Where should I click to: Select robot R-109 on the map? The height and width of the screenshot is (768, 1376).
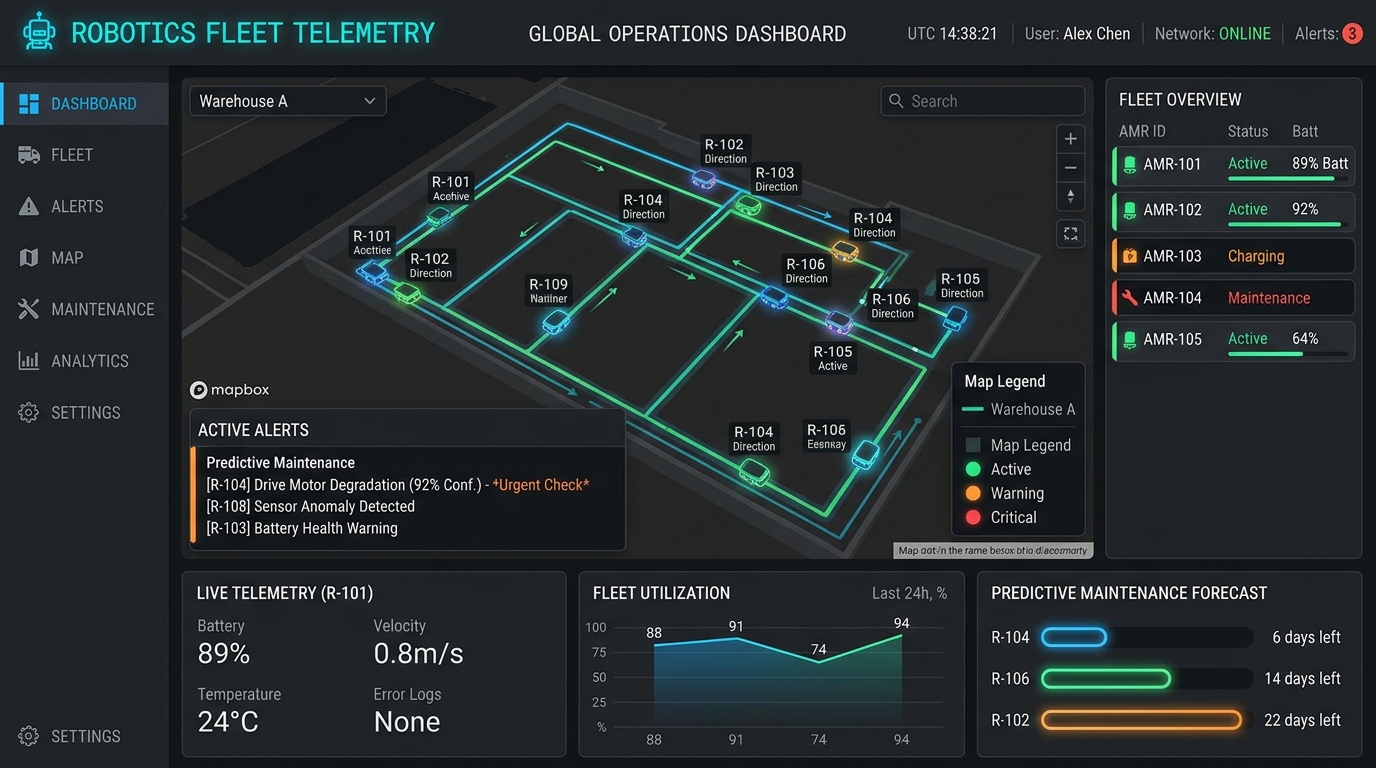click(556, 322)
